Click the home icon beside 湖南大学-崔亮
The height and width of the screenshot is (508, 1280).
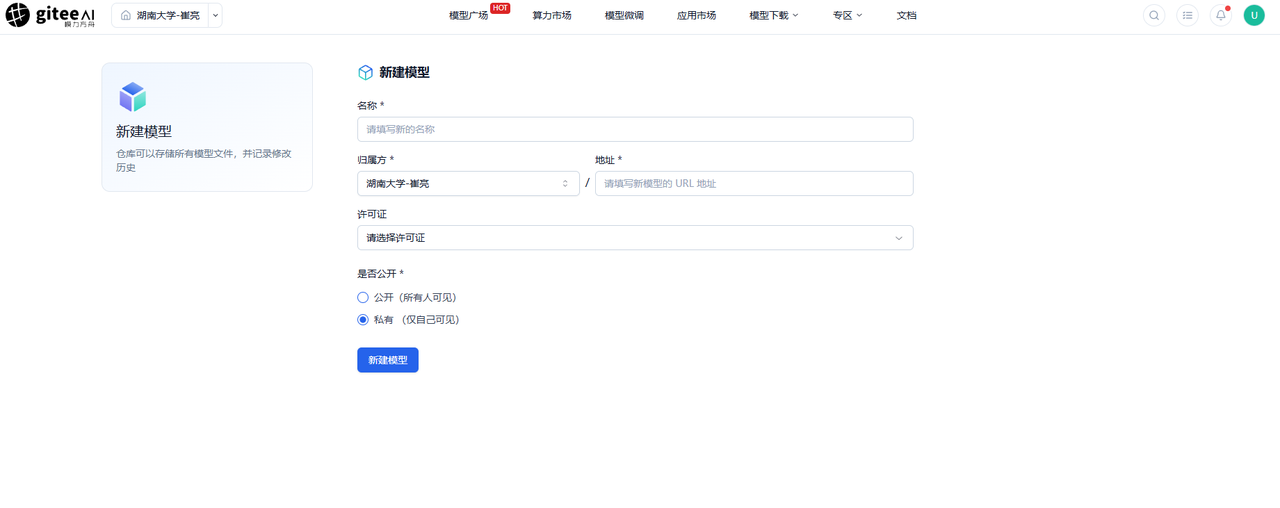coord(126,16)
